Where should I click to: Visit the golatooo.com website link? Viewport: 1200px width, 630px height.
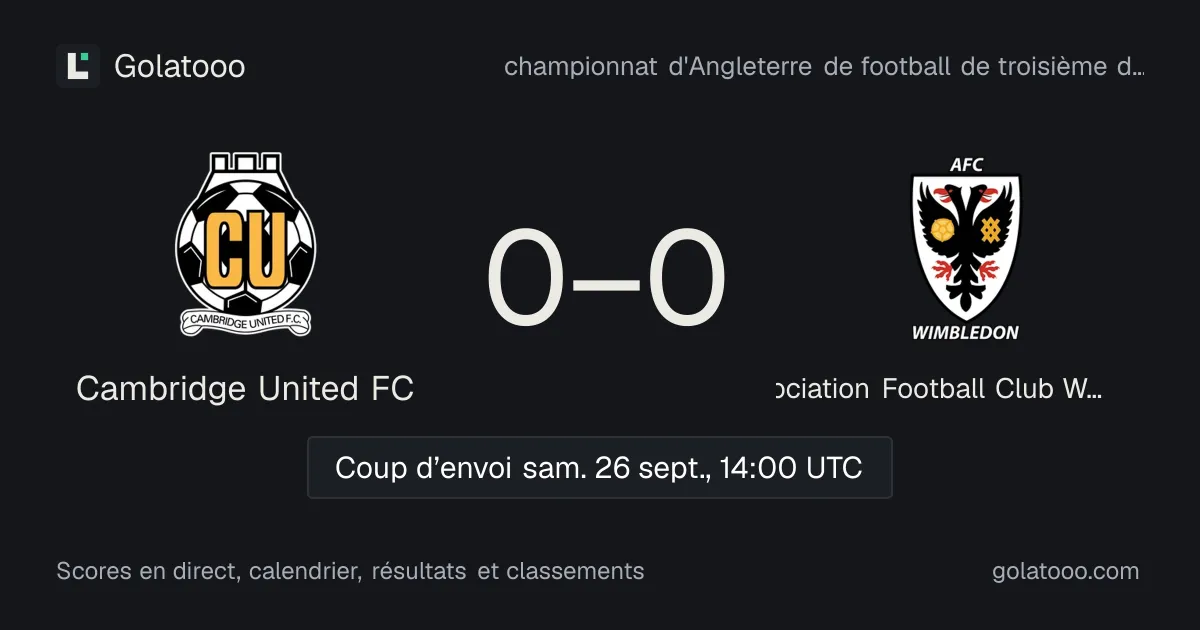(1065, 571)
